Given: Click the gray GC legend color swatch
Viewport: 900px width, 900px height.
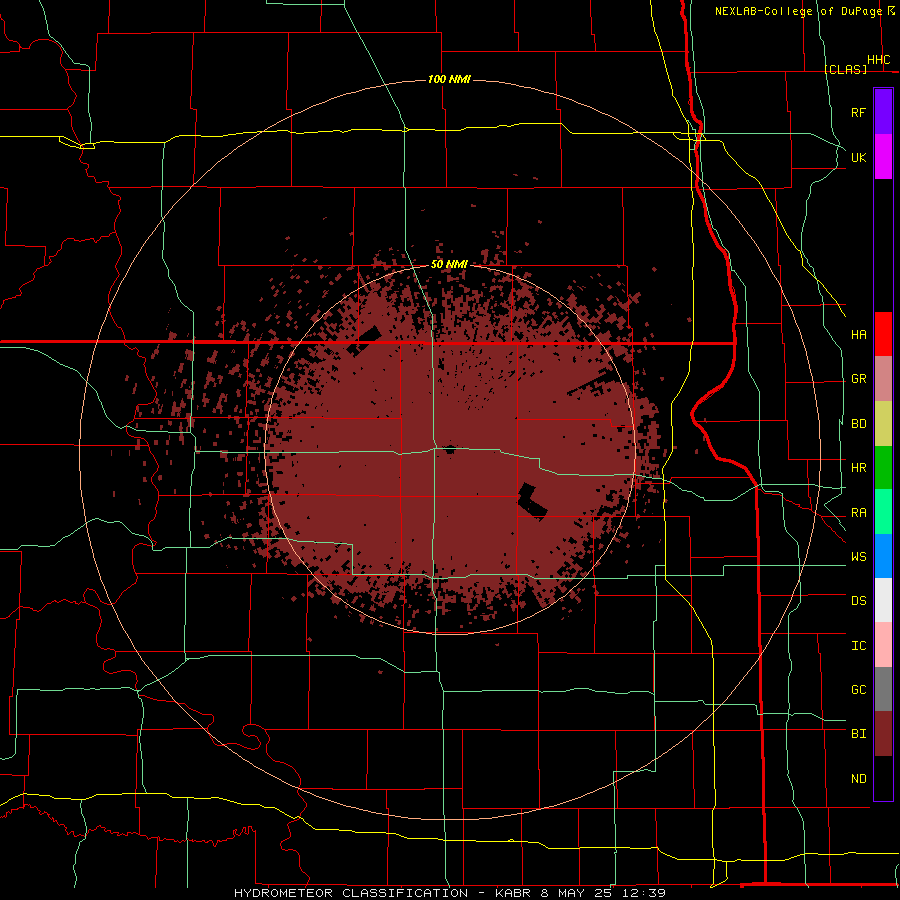Looking at the screenshot, I should [x=883, y=689].
